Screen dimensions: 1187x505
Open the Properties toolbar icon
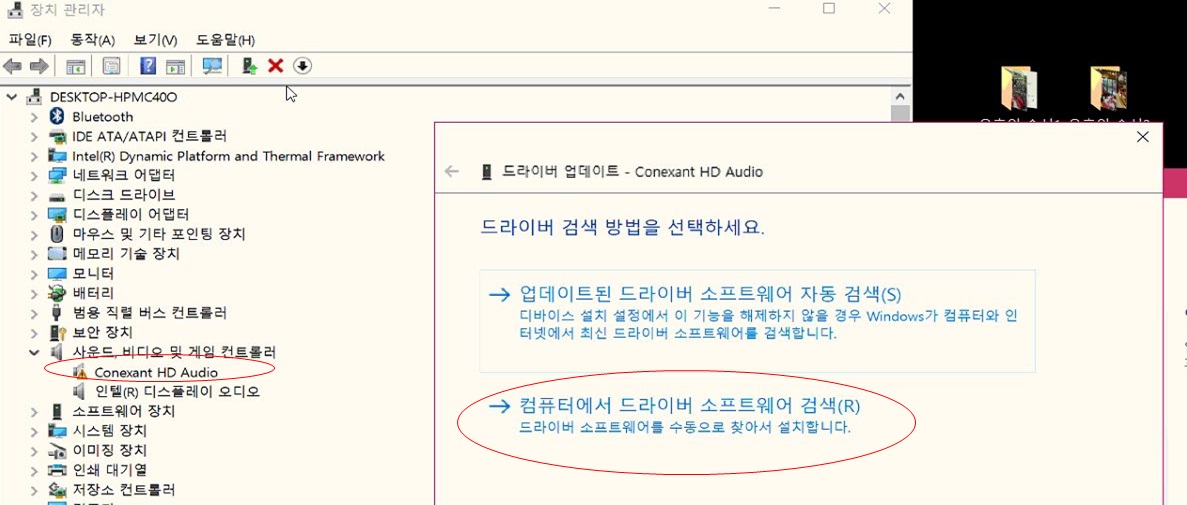112,67
